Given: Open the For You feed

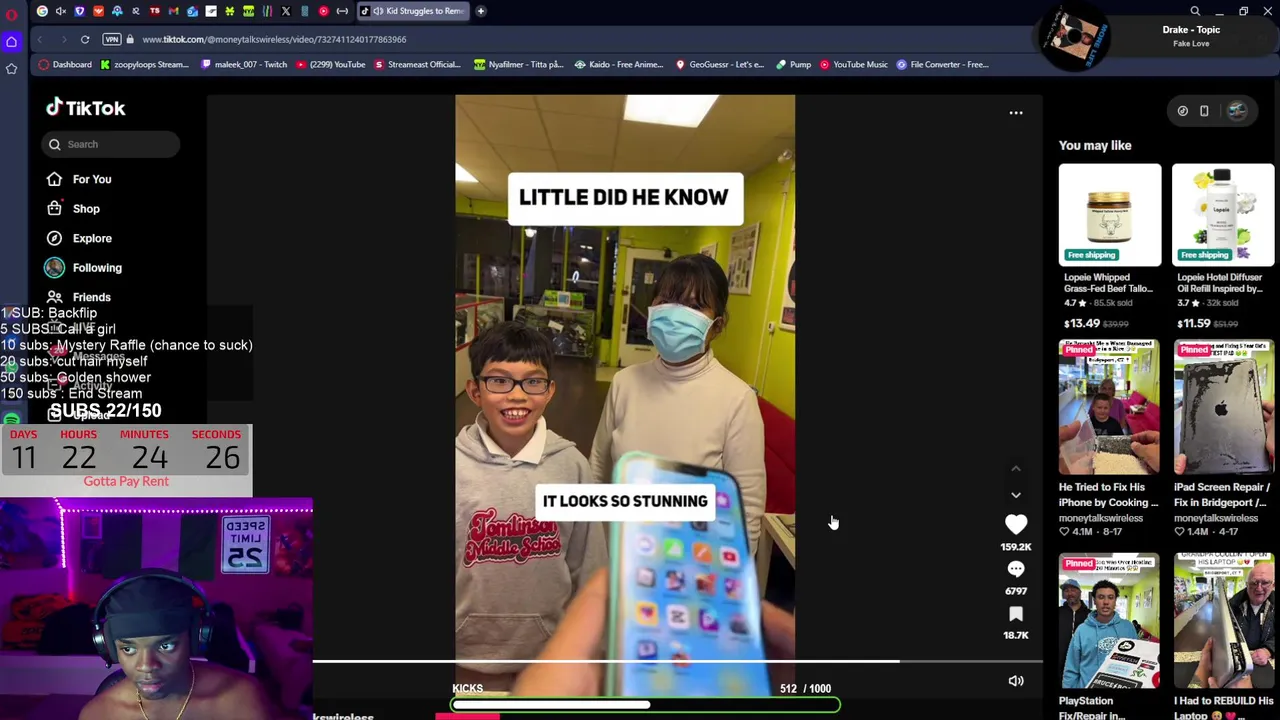Looking at the screenshot, I should click(79, 179).
